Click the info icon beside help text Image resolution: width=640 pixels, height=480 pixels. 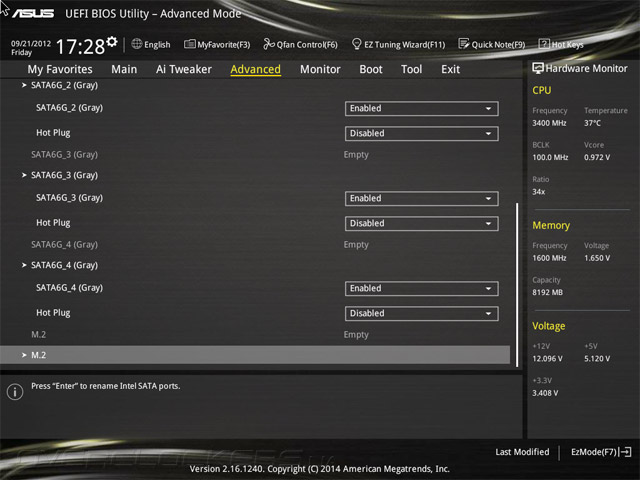(15, 392)
